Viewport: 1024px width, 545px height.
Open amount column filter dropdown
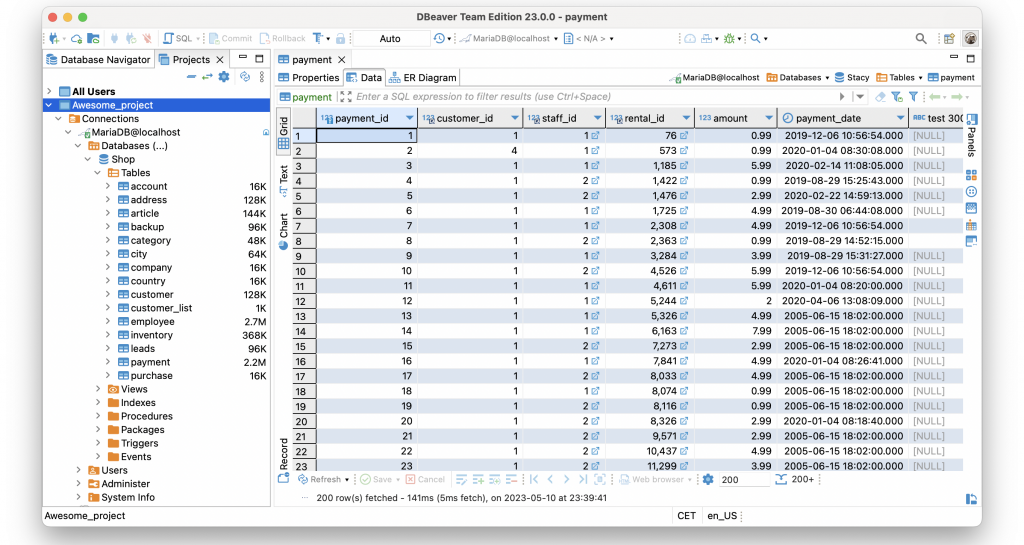coord(769,118)
